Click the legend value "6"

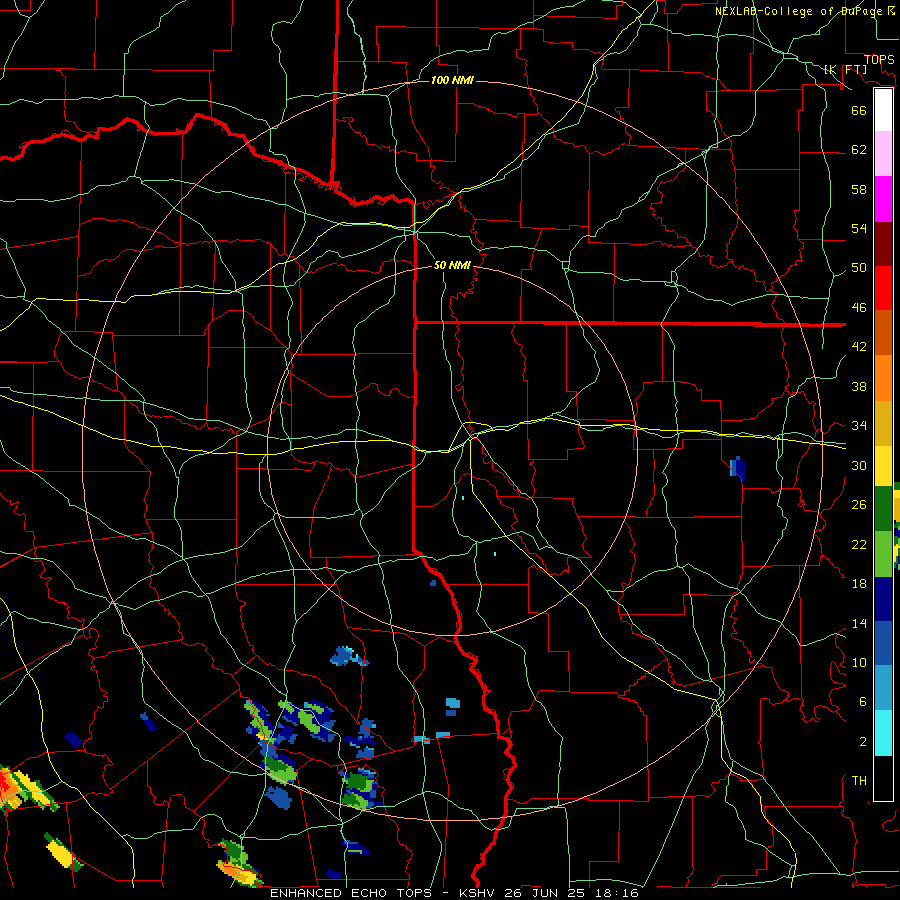[x=862, y=702]
